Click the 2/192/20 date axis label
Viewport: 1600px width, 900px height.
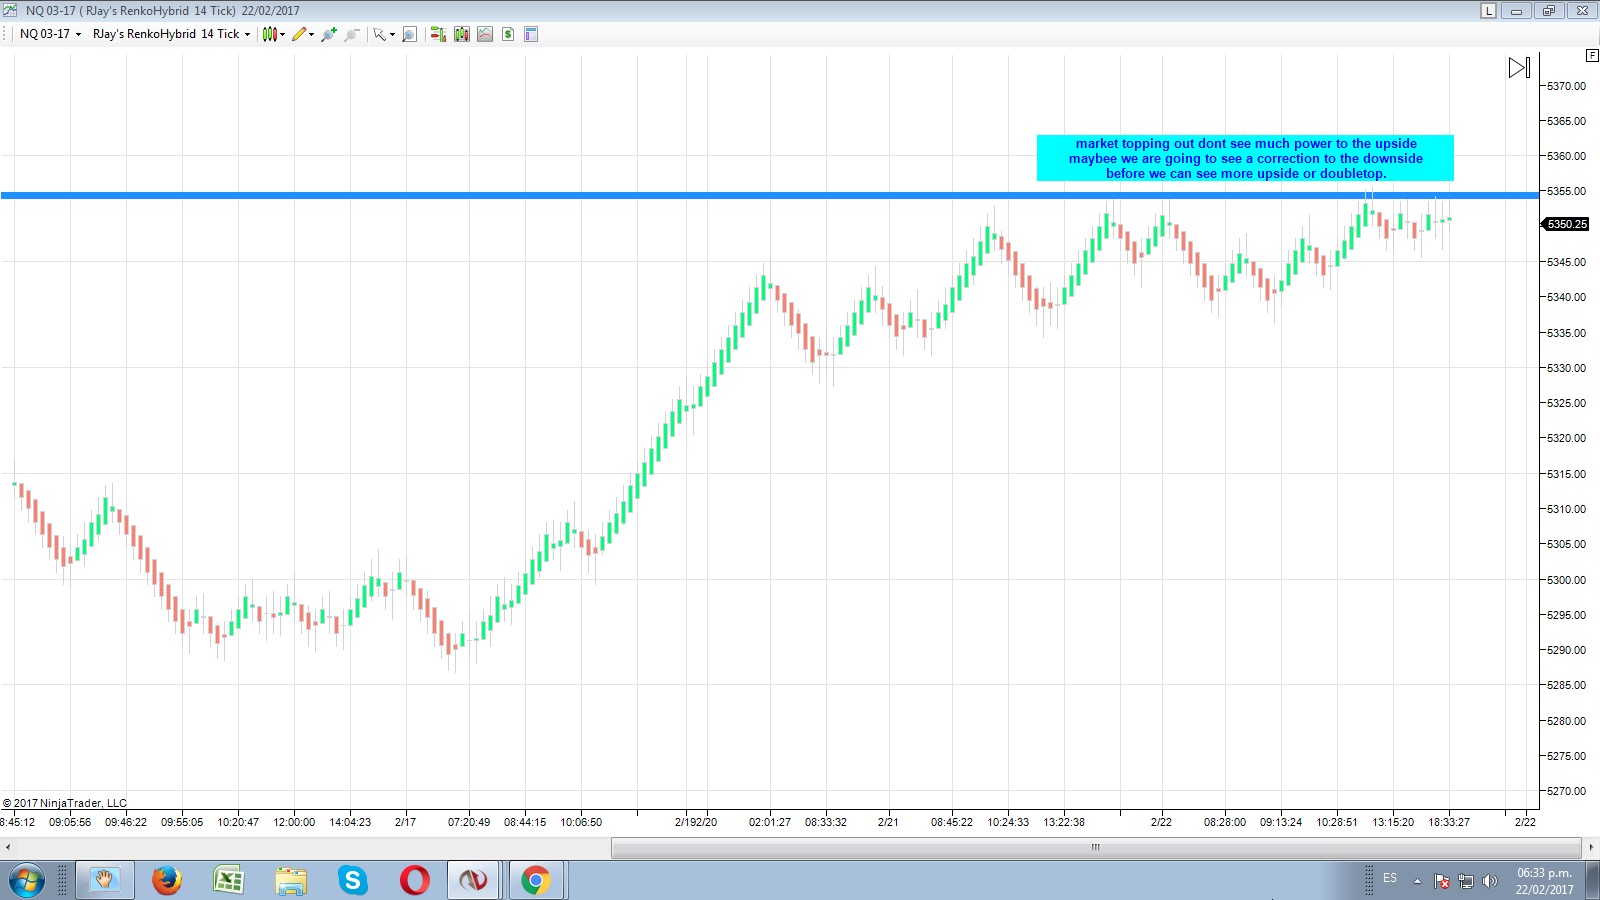[x=696, y=822]
